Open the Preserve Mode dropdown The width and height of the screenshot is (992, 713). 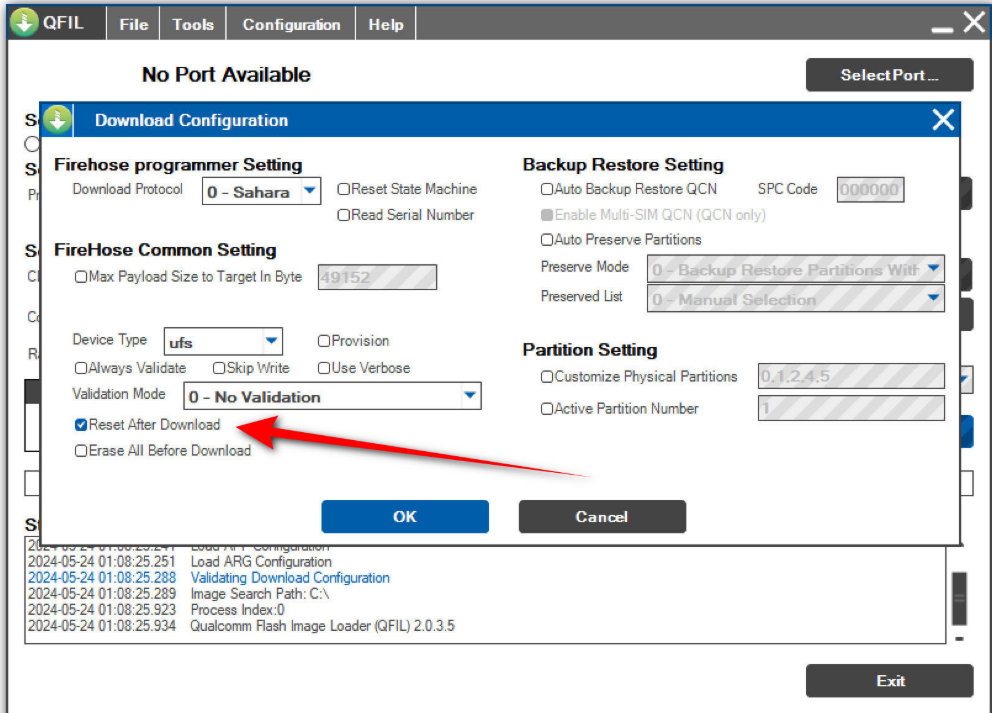(x=796, y=269)
